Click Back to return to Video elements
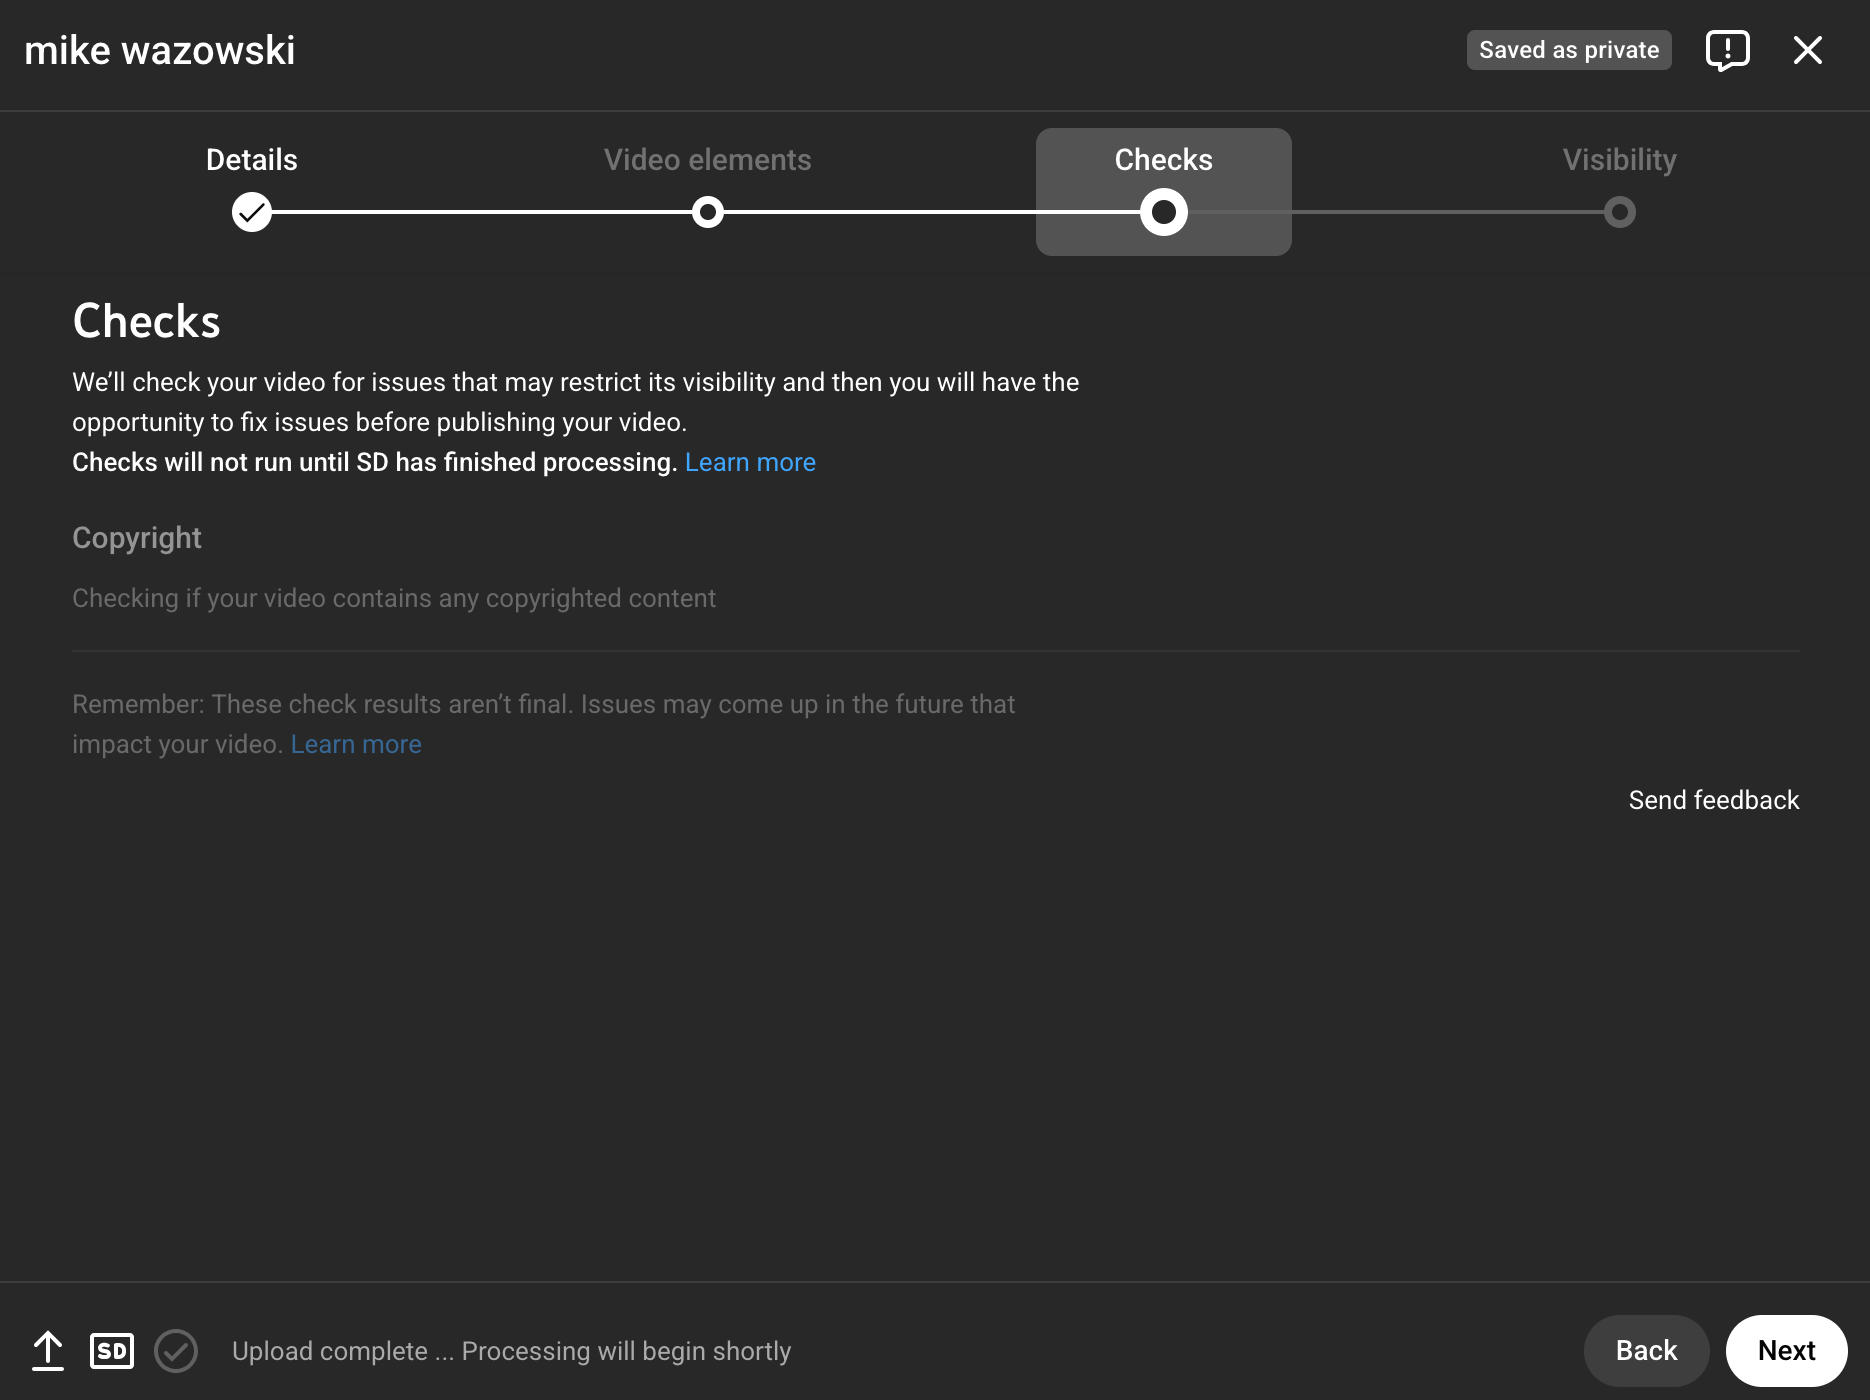Viewport: 1870px width, 1400px height. [1645, 1350]
